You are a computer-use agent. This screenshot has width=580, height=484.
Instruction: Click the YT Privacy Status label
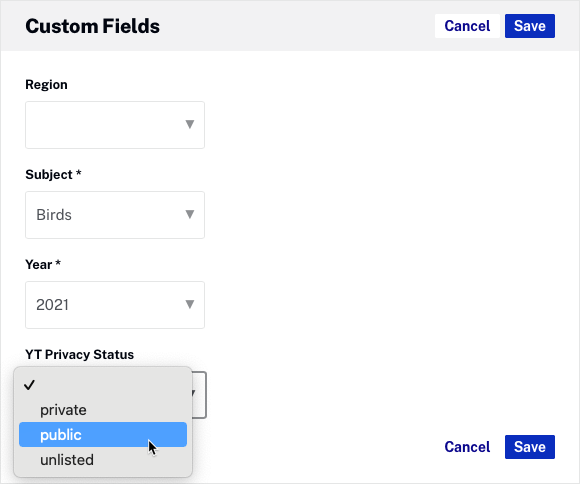[80, 354]
